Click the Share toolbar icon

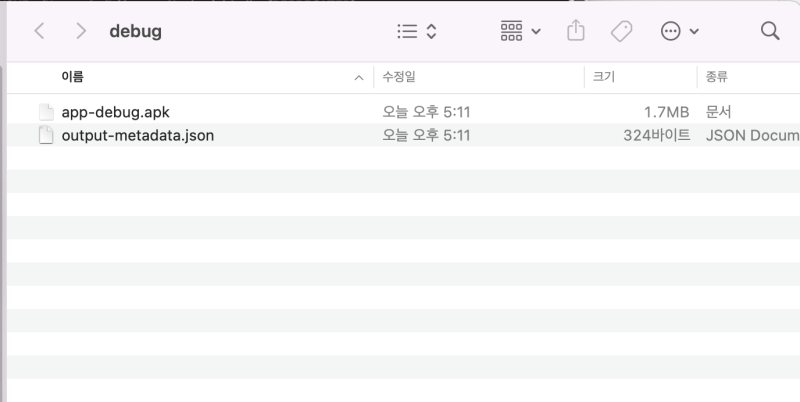tap(576, 30)
